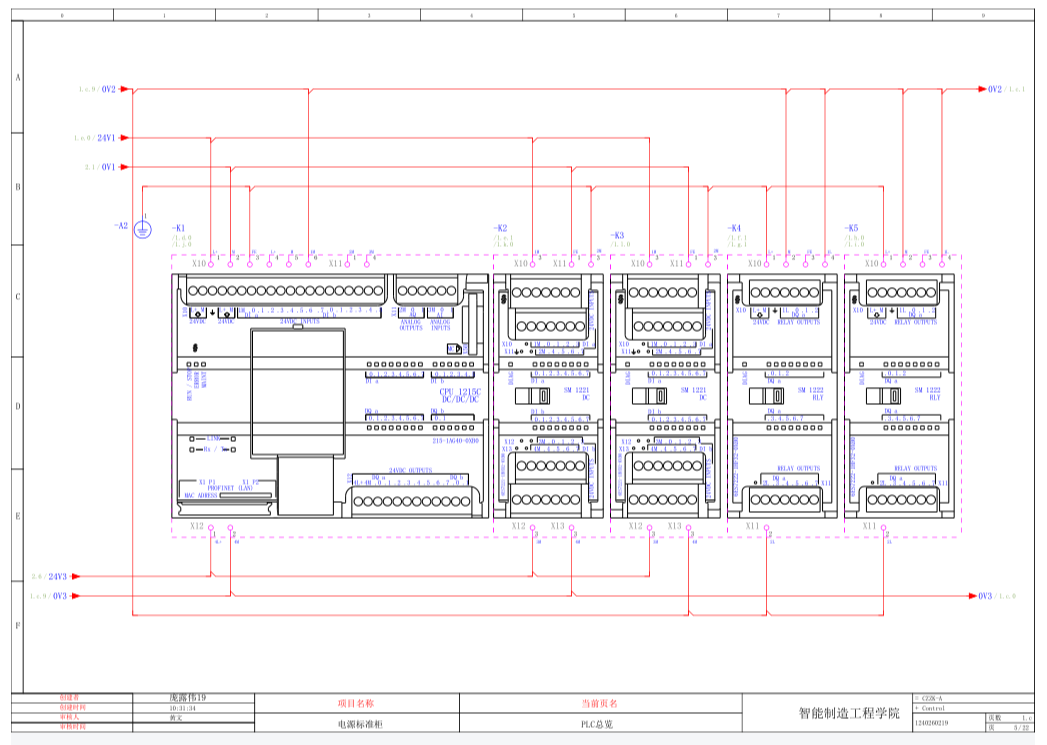Click the CPU 1215C DC/DC/DC label
1047x745 pixels.
460,396
